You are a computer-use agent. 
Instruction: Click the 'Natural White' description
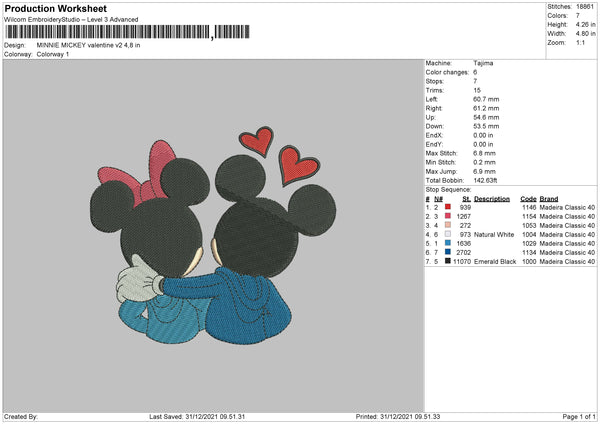tap(494, 235)
